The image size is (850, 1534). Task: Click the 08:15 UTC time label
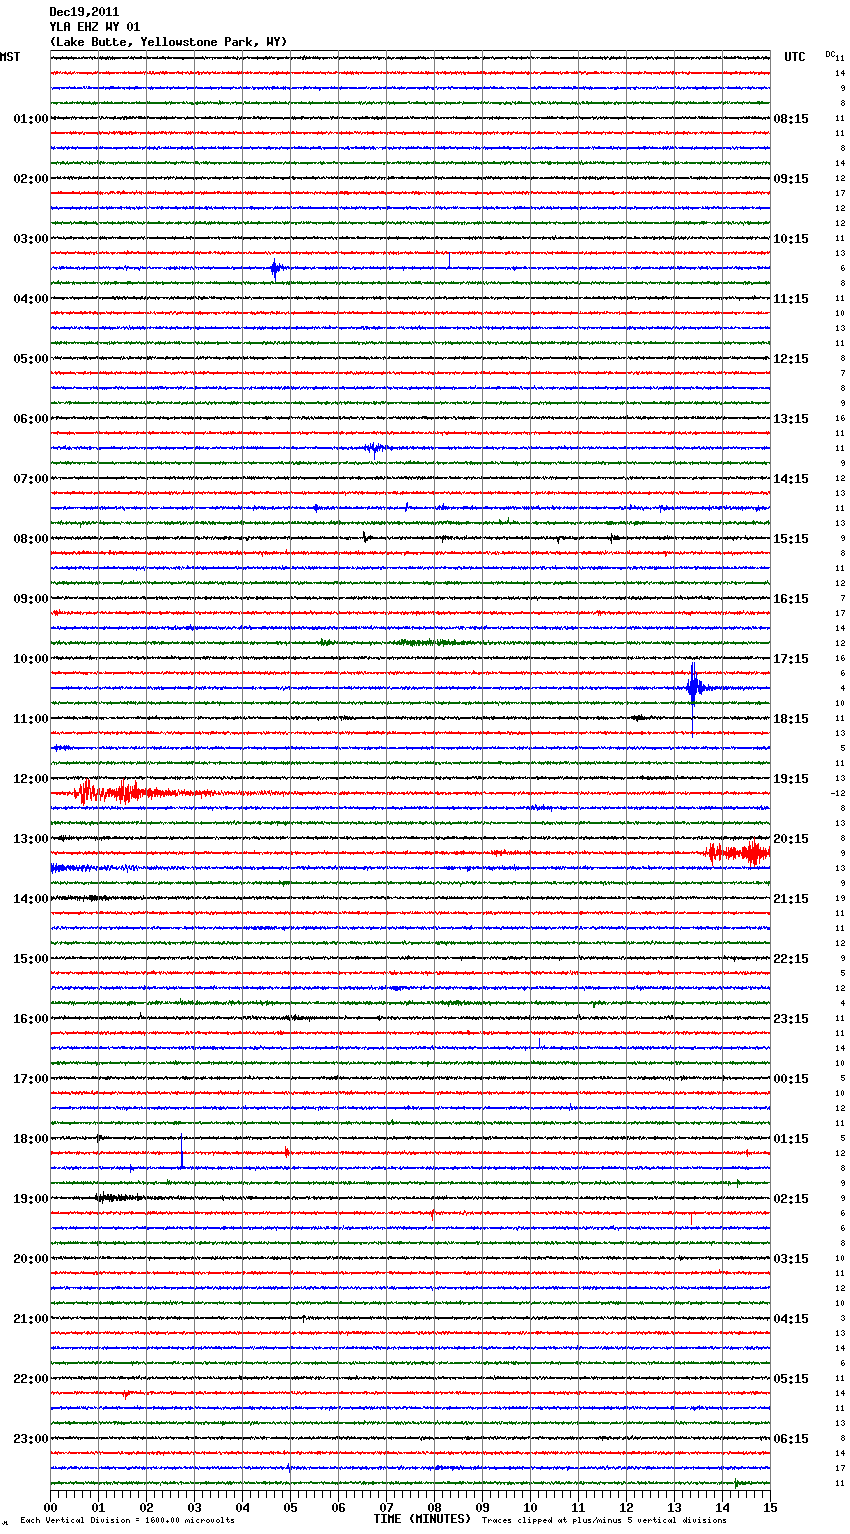click(x=791, y=119)
